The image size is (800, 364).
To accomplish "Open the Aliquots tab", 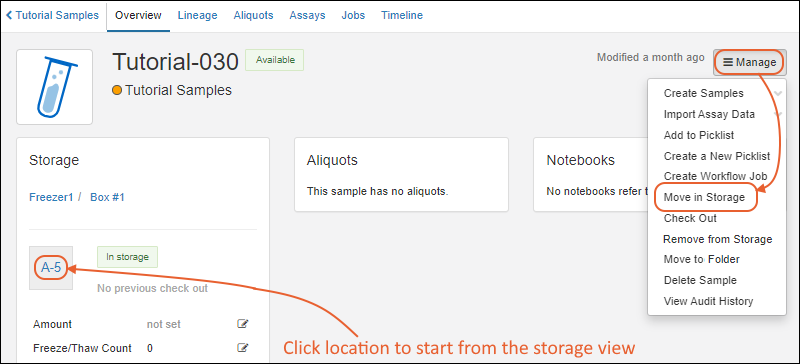I will [254, 15].
